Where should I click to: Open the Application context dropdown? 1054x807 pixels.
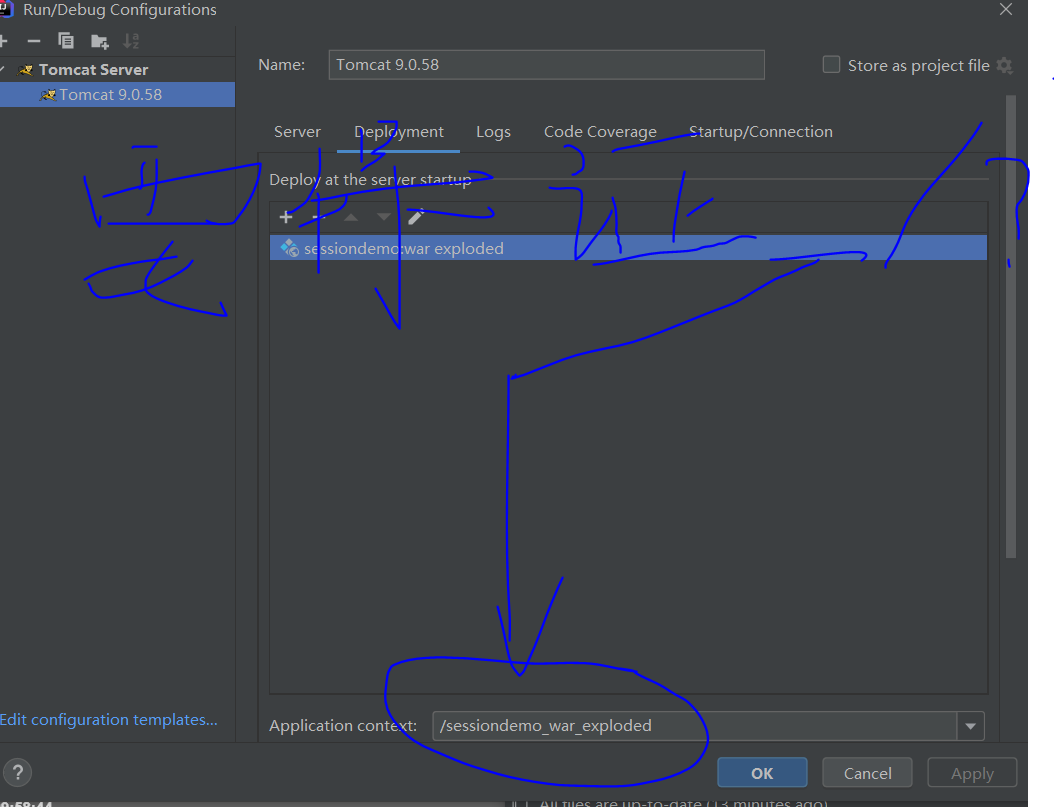(x=971, y=726)
